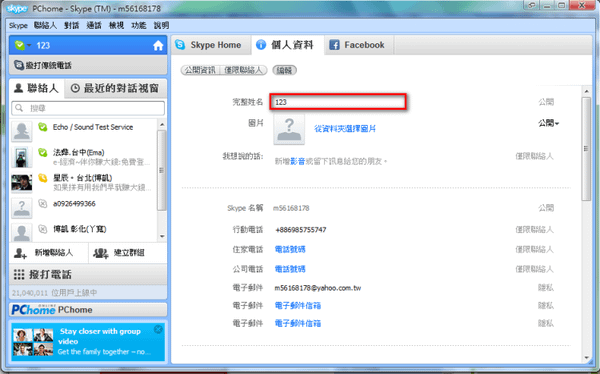Select contact 博凱 彰化(丫寬)

coord(83,232)
